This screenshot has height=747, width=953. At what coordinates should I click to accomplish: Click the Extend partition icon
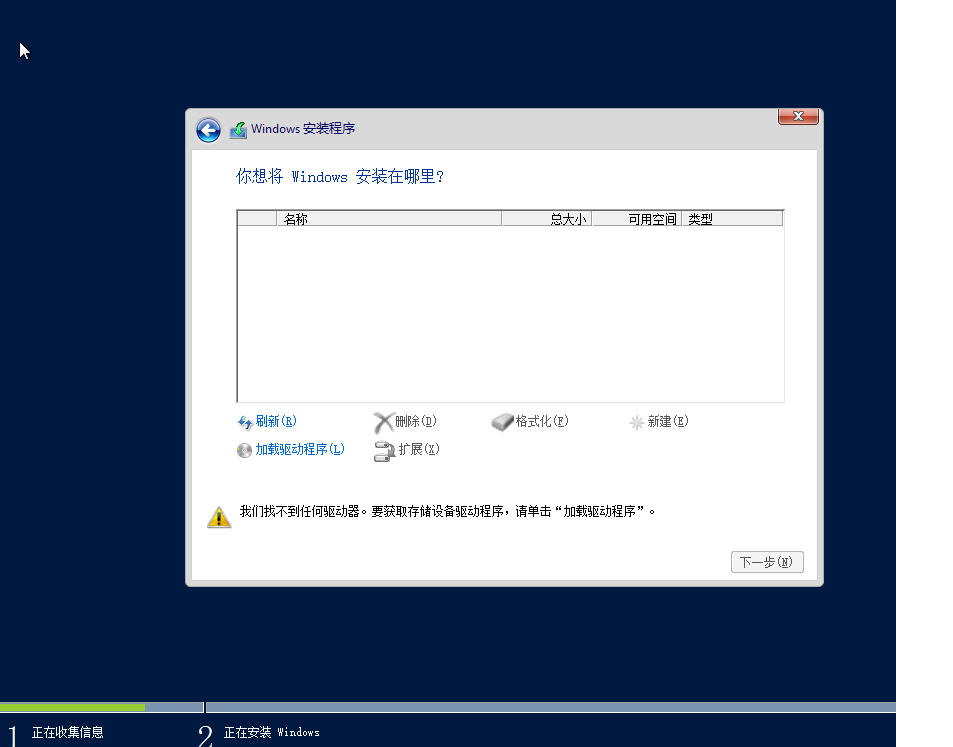[x=384, y=450]
